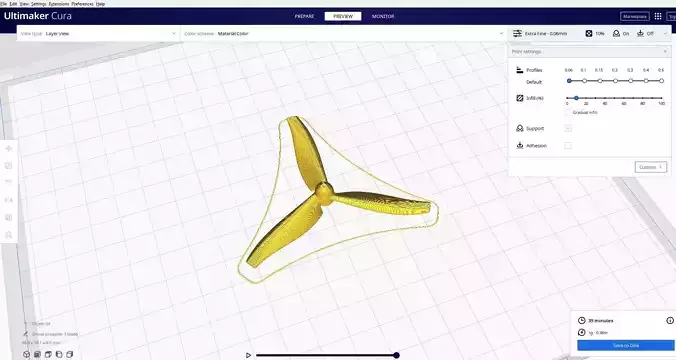Open the View menu
The image size is (676, 360).
point(25,3)
